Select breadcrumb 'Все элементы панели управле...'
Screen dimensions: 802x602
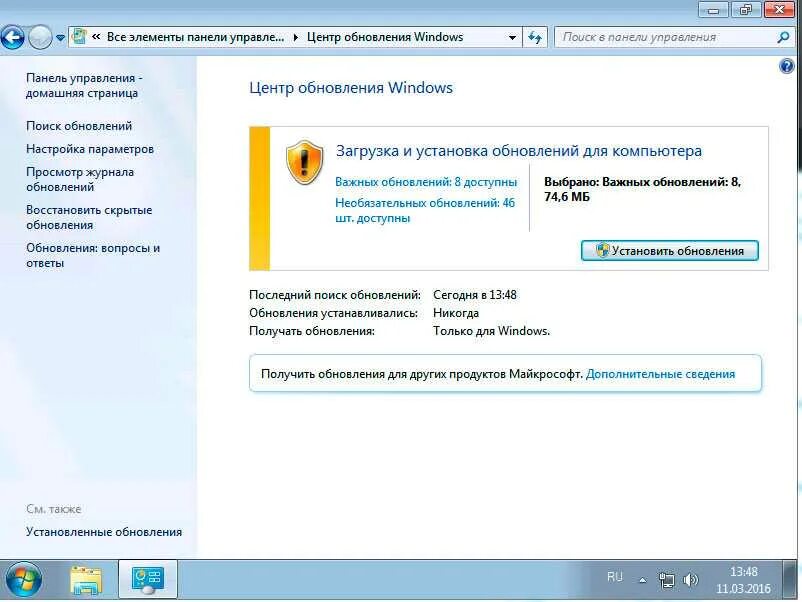tap(195, 37)
